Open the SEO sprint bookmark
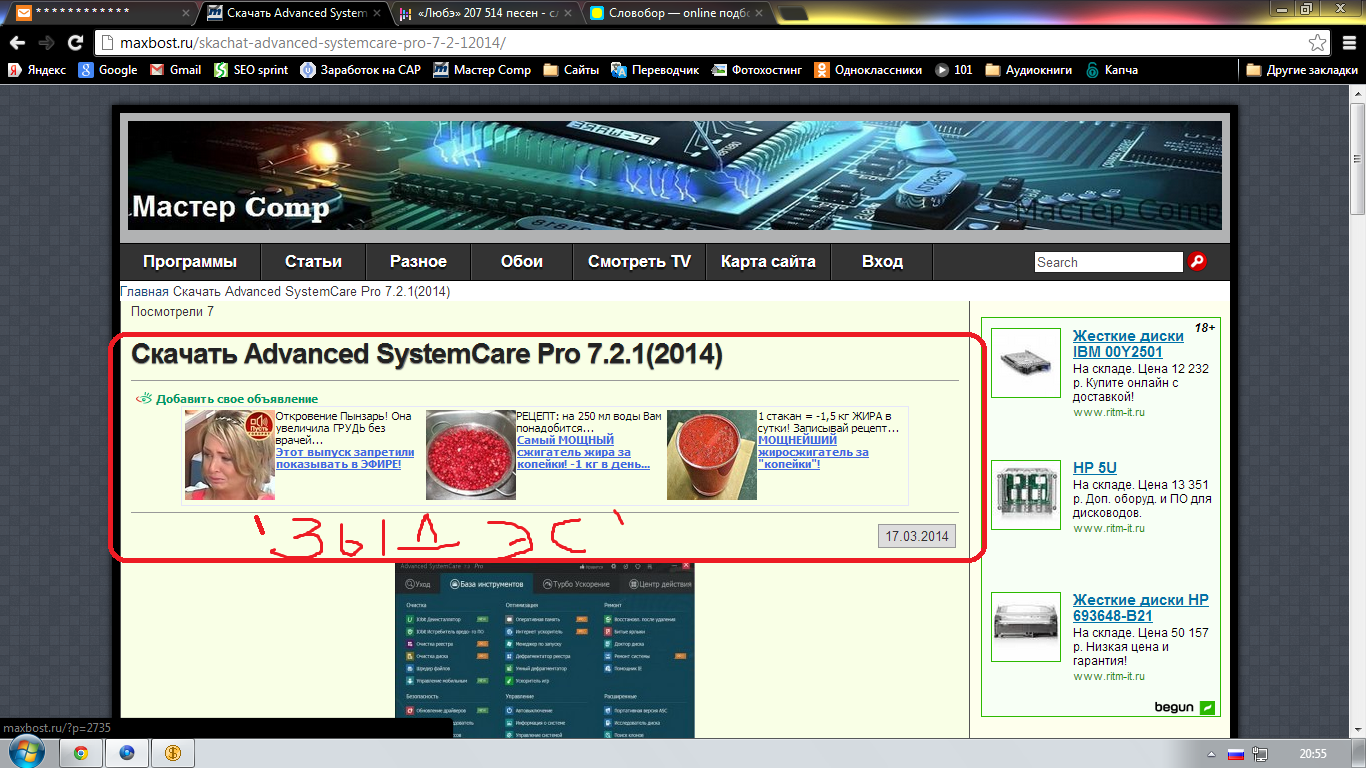This screenshot has height=768, width=1366. coord(251,70)
